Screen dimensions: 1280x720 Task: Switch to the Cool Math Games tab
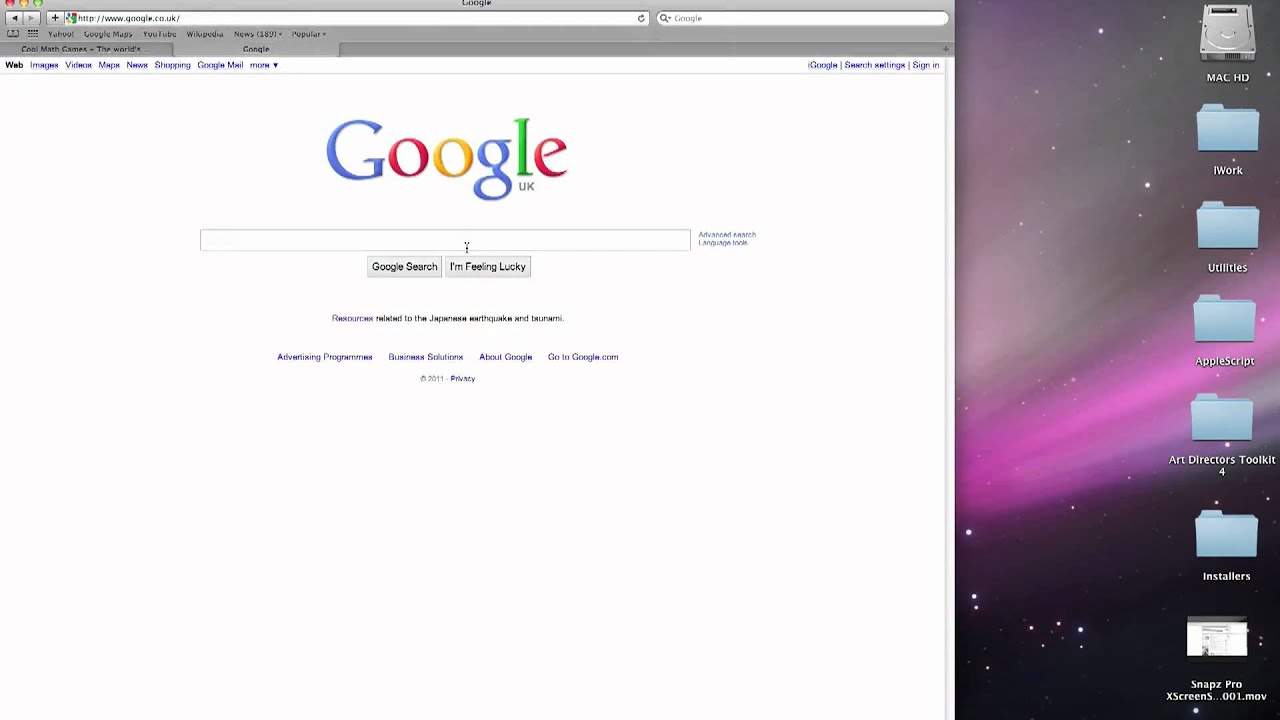click(x=86, y=49)
